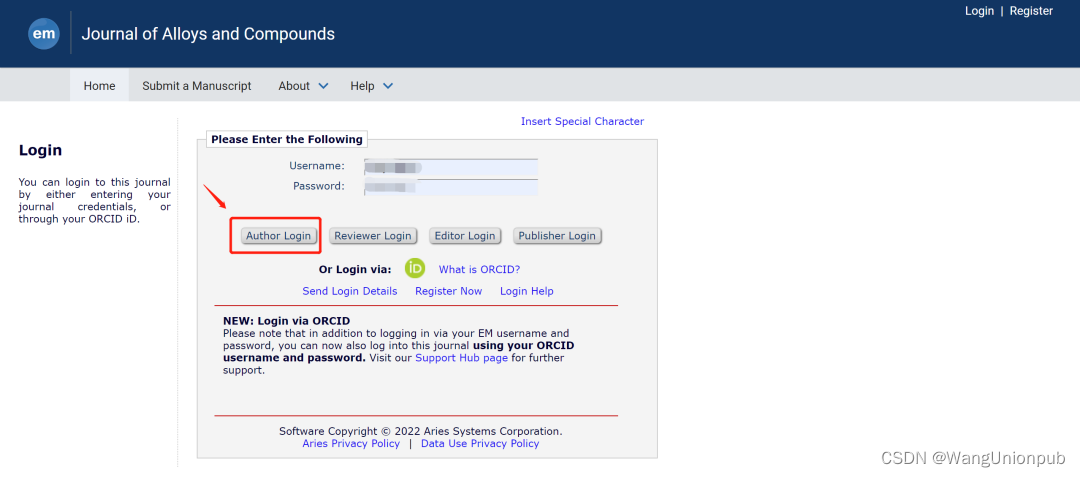Click Journal of Alloys and Compounds title
Screen dimensions: 1080x477
click(x=208, y=34)
